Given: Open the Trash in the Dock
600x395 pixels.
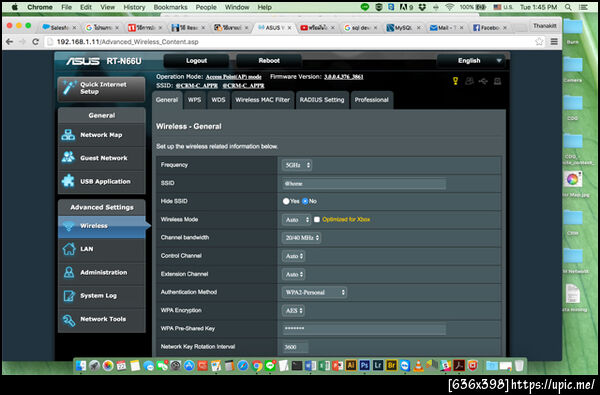Looking at the screenshot, I should [519, 366].
